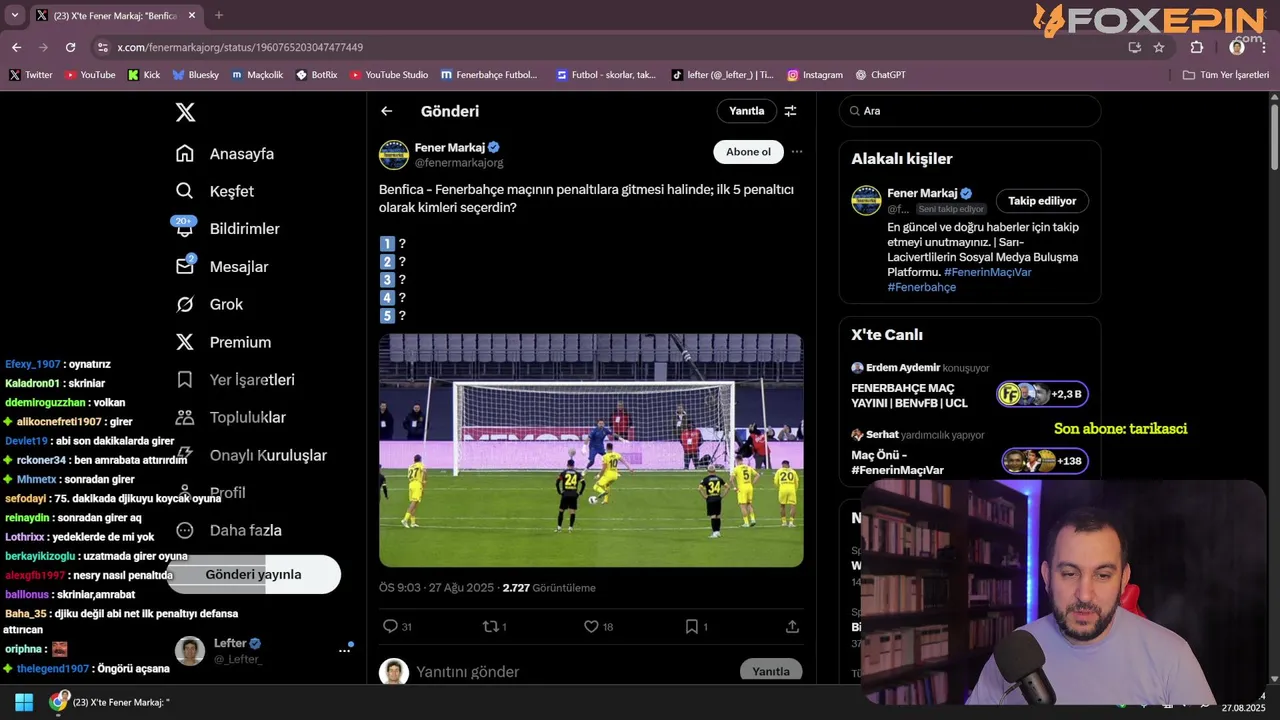Open @fenermarkajorg handle link
This screenshot has width=1280, height=720.
(459, 162)
